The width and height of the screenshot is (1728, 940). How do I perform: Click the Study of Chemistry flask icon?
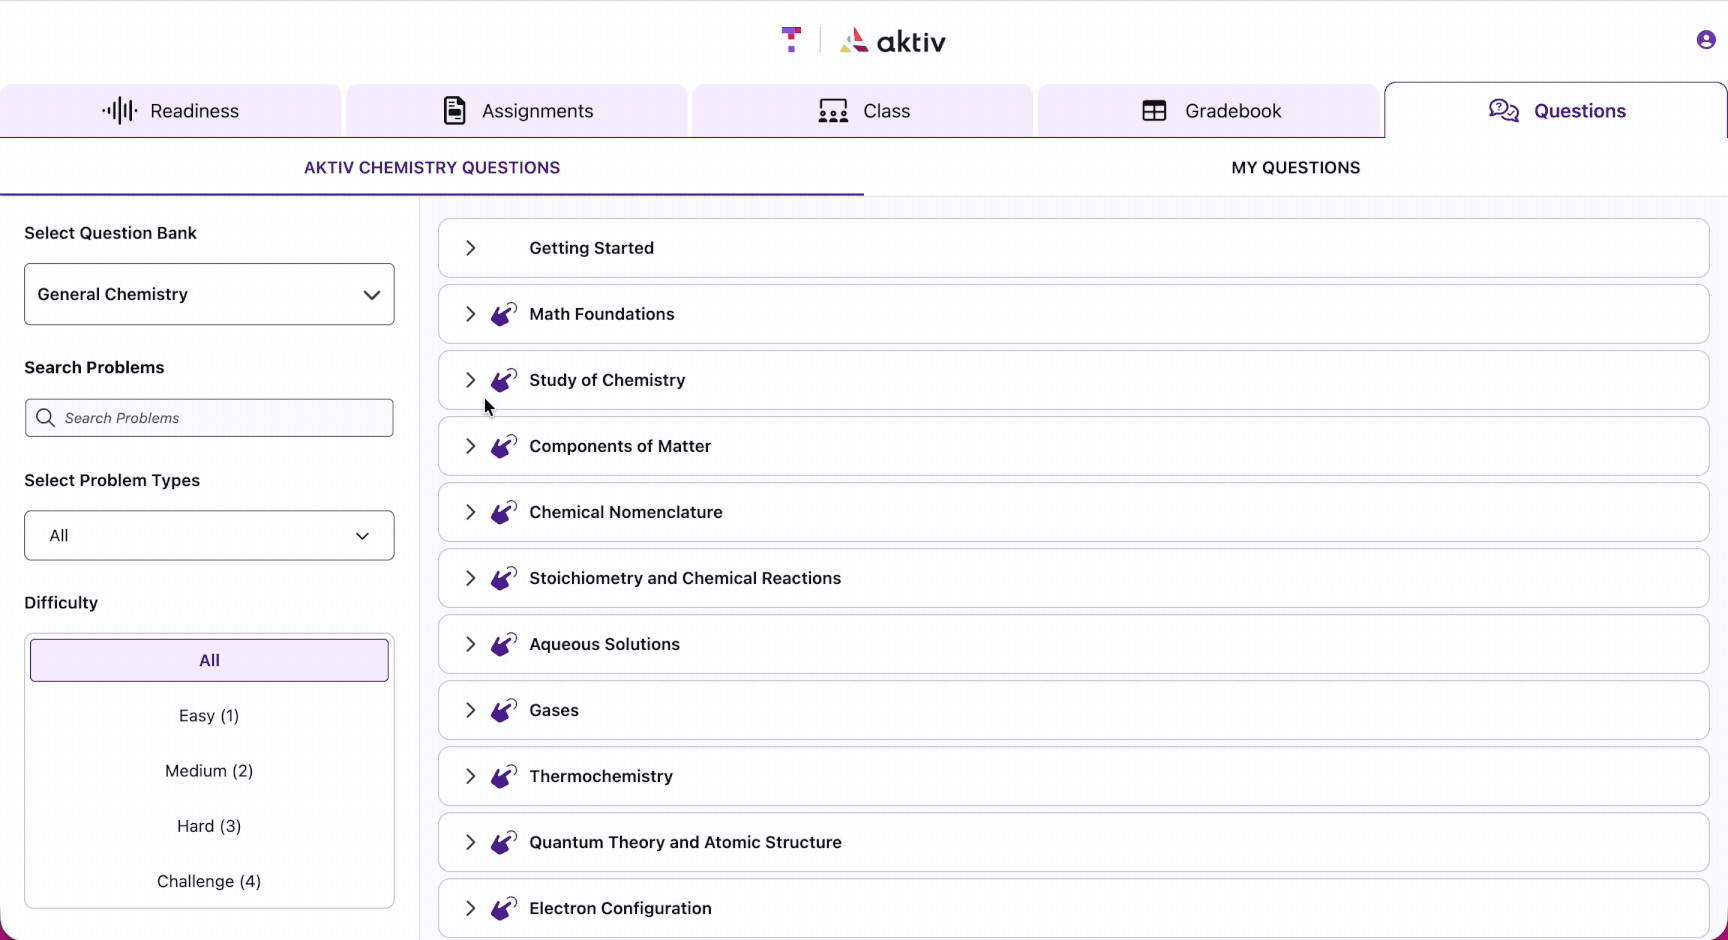click(504, 380)
